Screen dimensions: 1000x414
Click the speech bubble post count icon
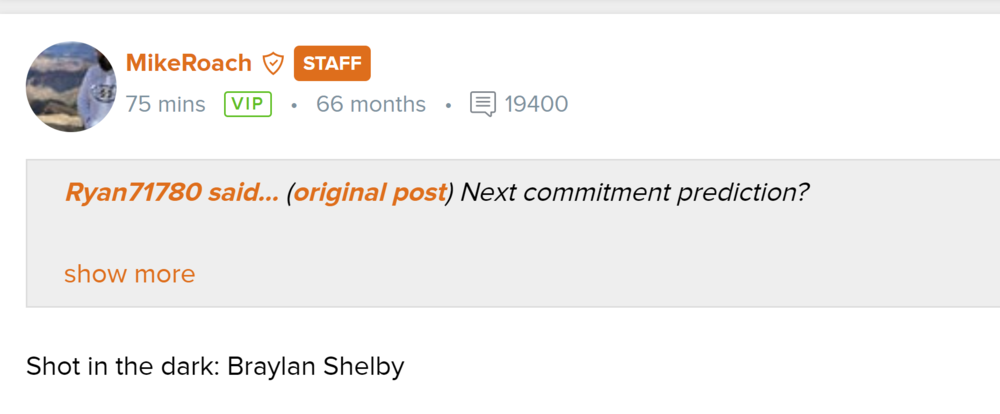point(483,104)
